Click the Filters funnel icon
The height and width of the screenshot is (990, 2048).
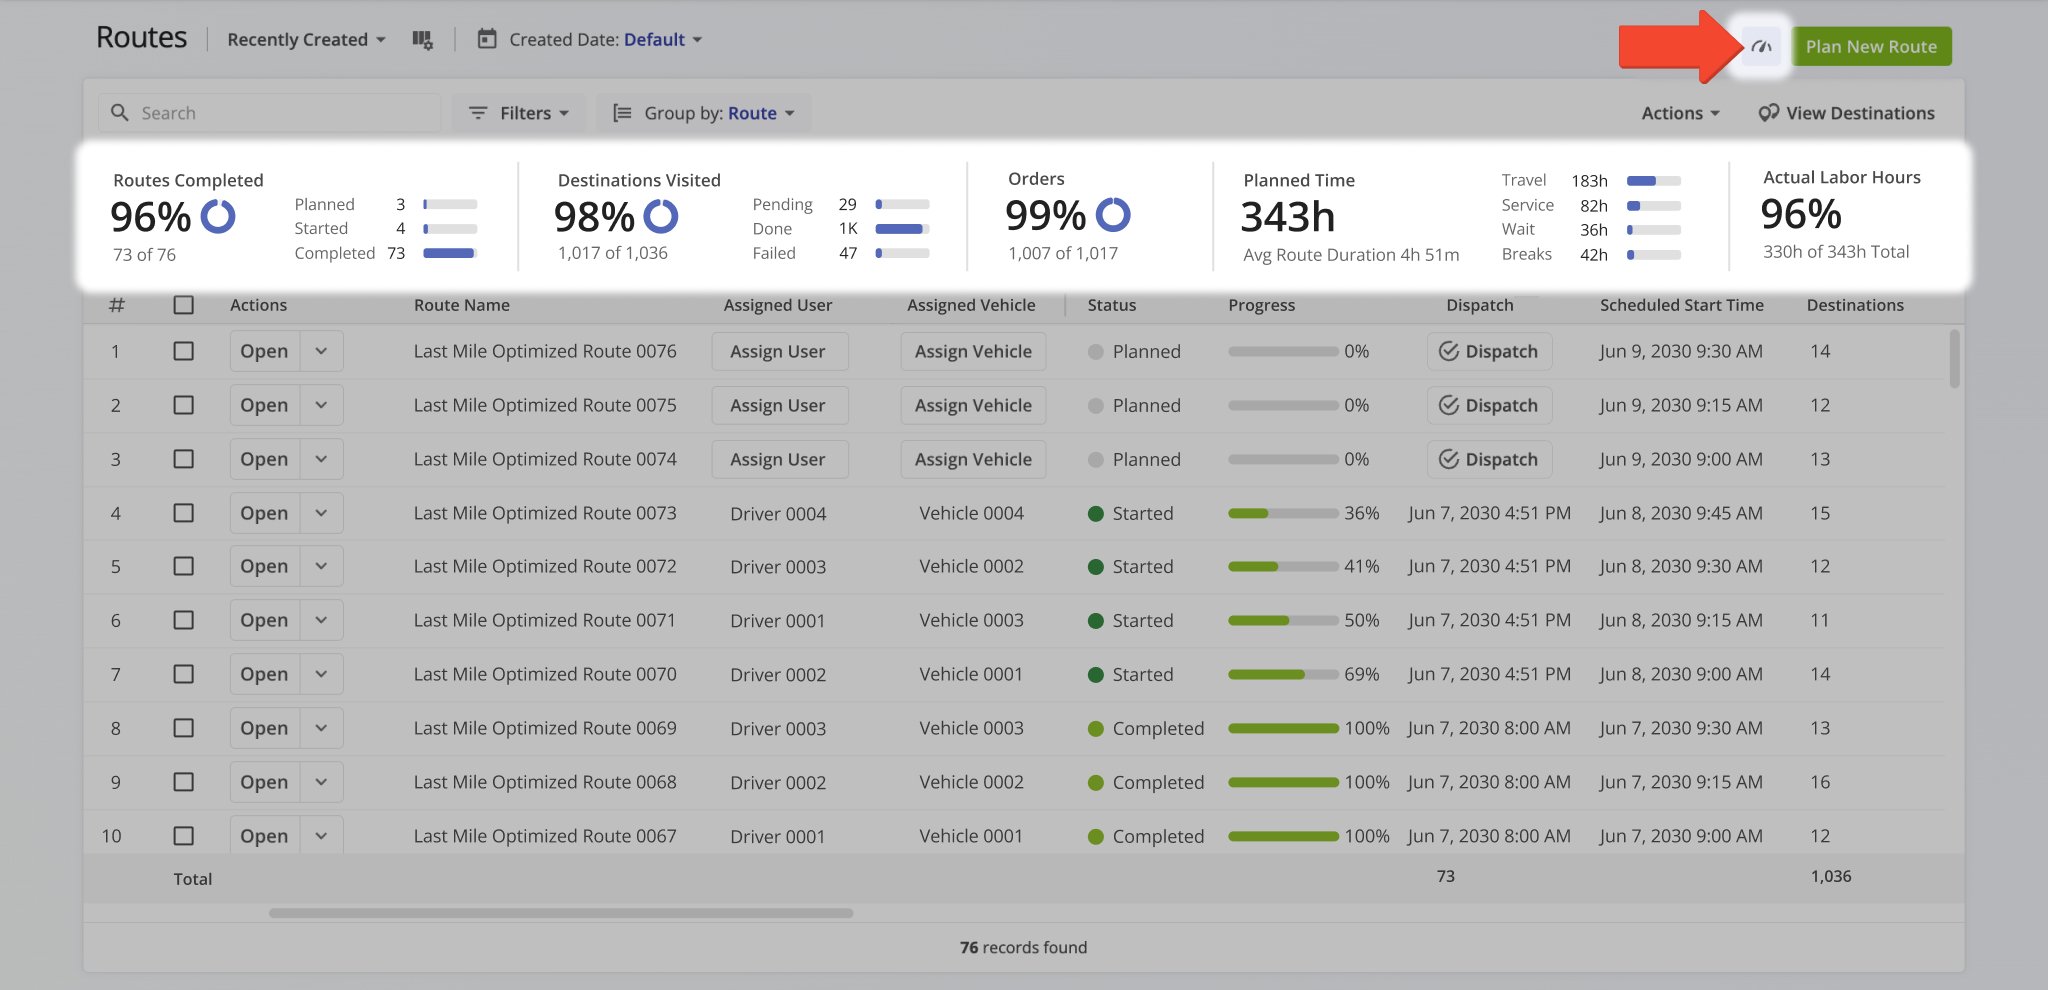478,112
